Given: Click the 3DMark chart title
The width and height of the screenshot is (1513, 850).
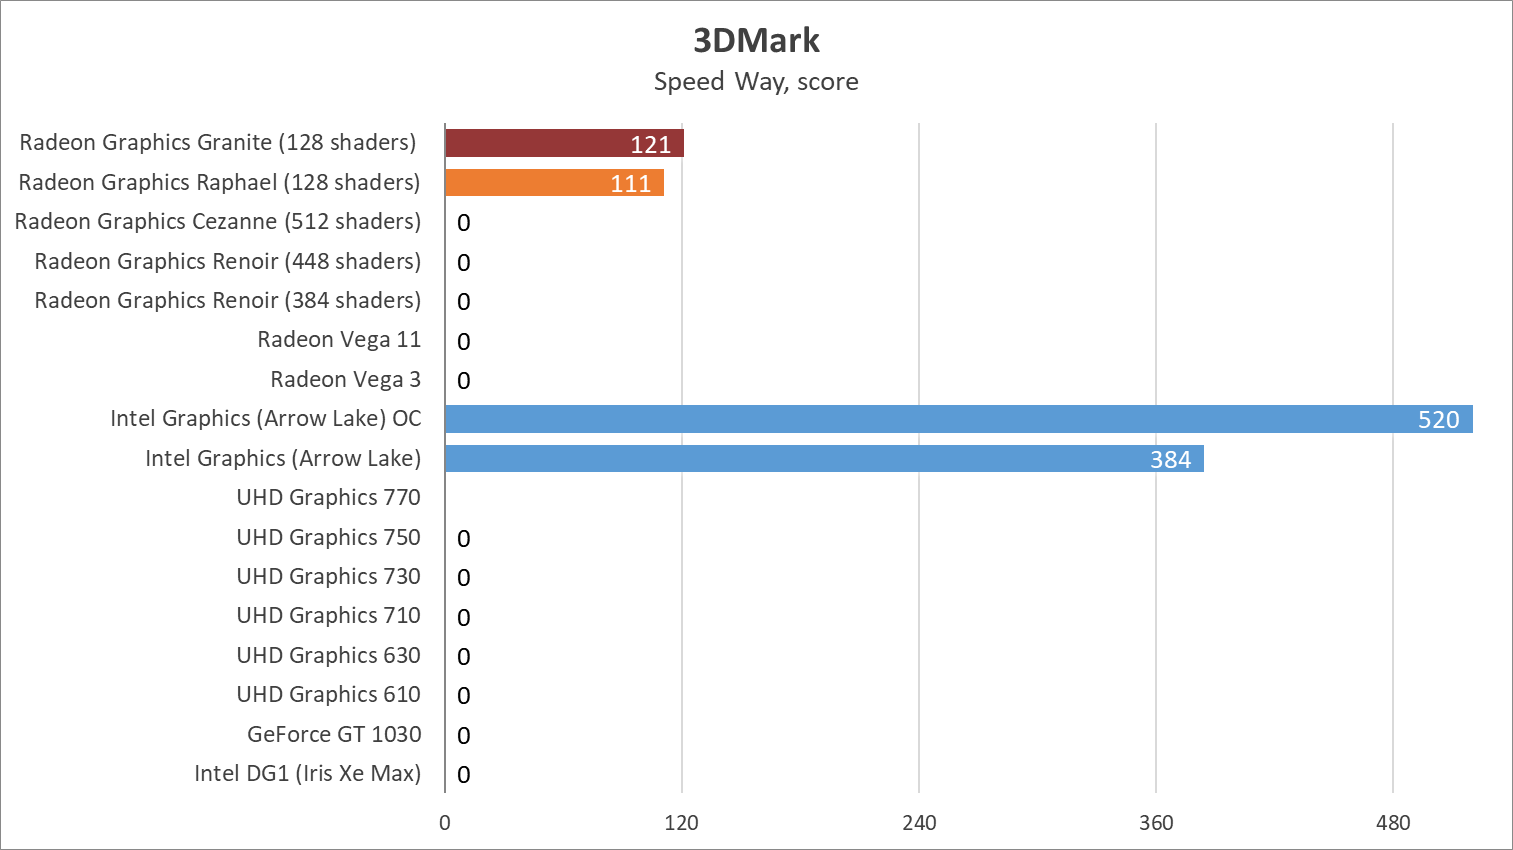Looking at the screenshot, I should click(756, 40).
